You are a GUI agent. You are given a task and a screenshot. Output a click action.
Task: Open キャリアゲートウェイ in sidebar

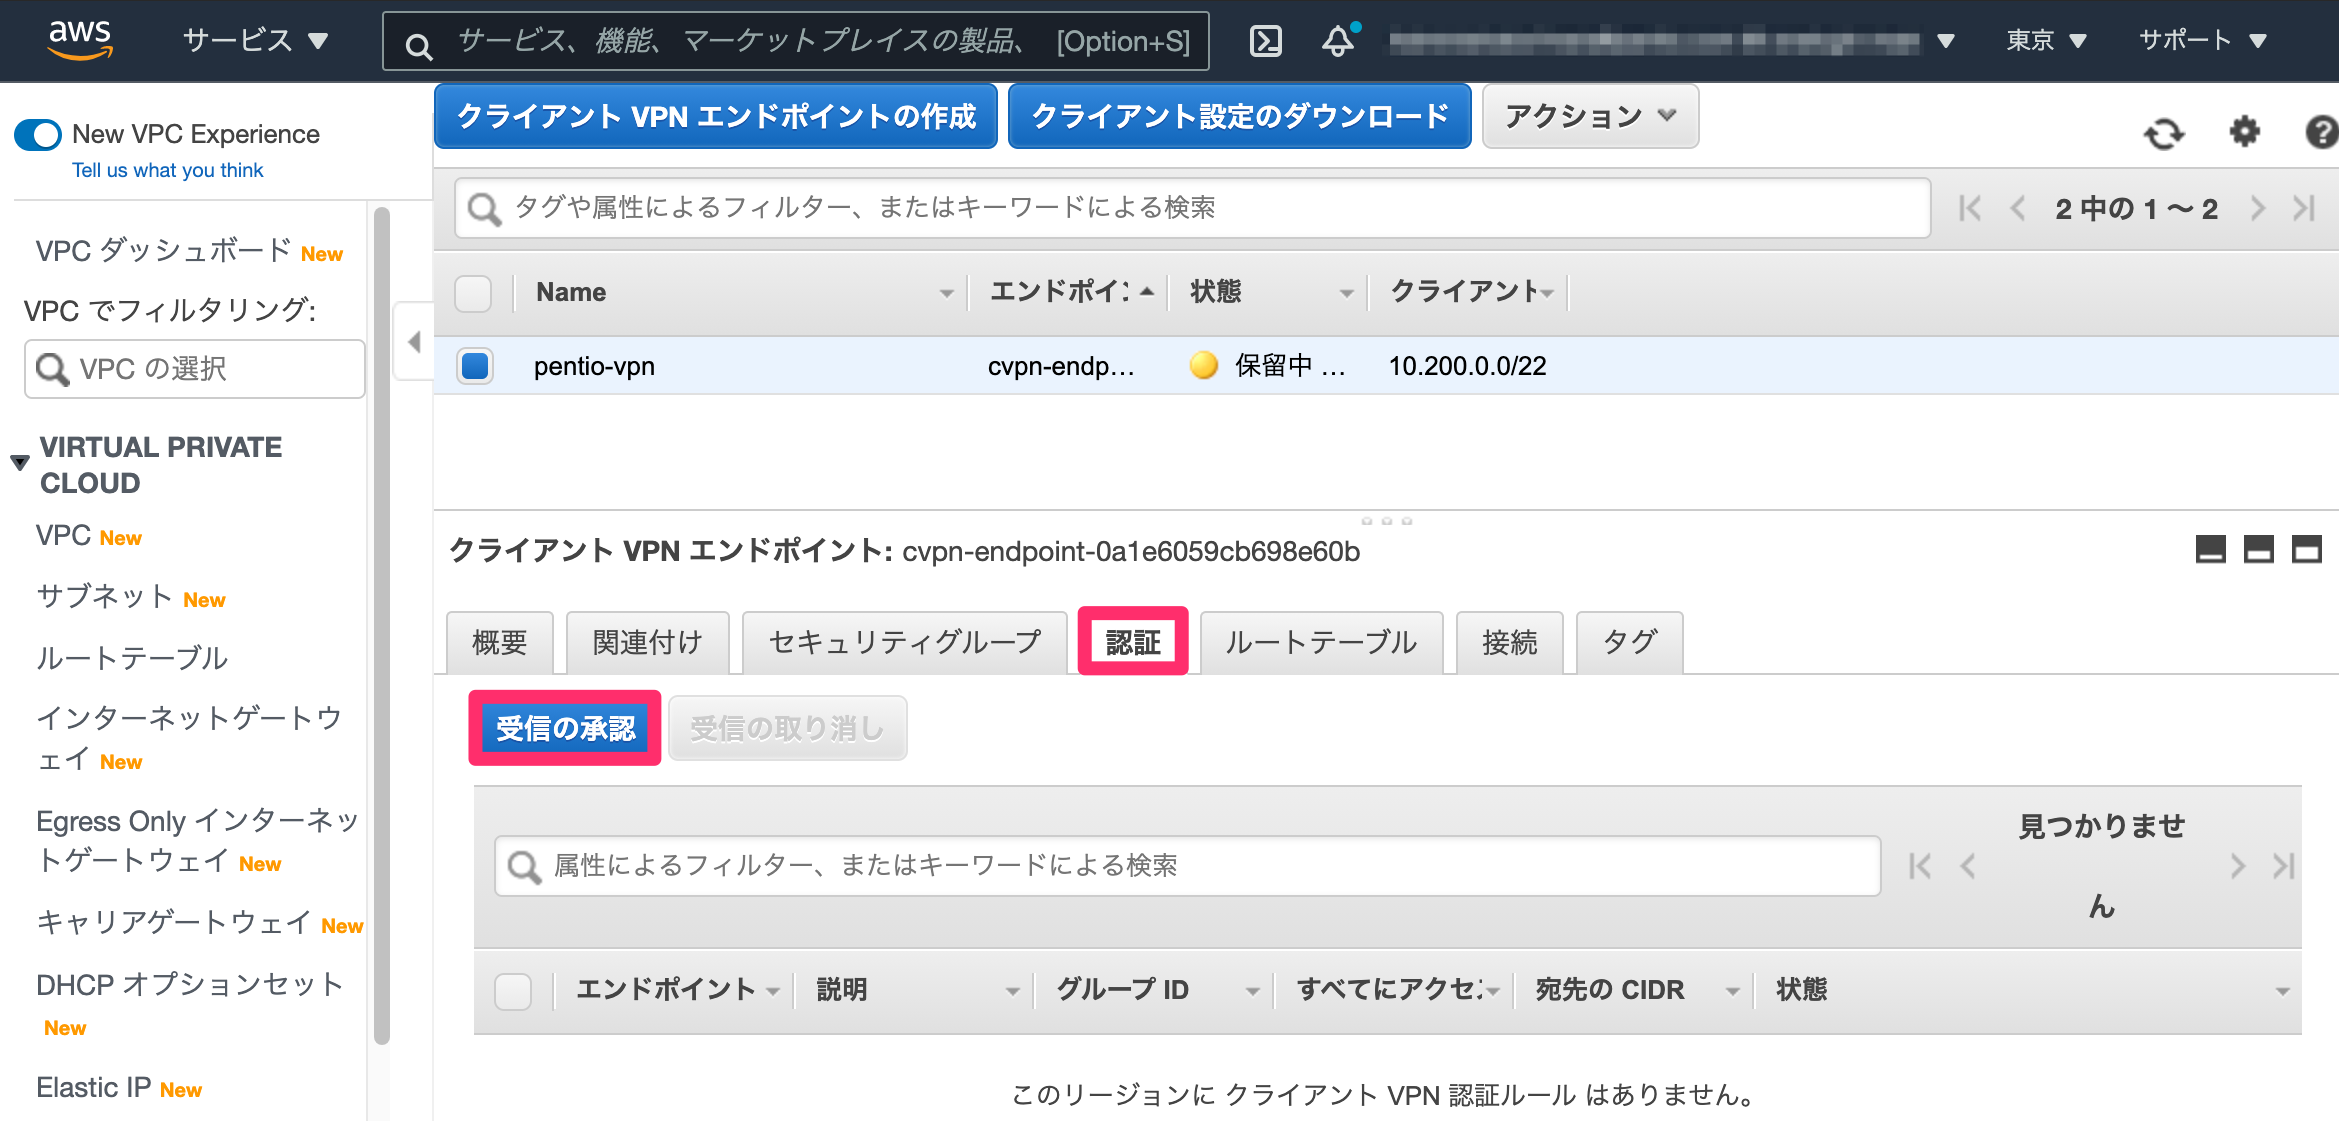point(174,922)
